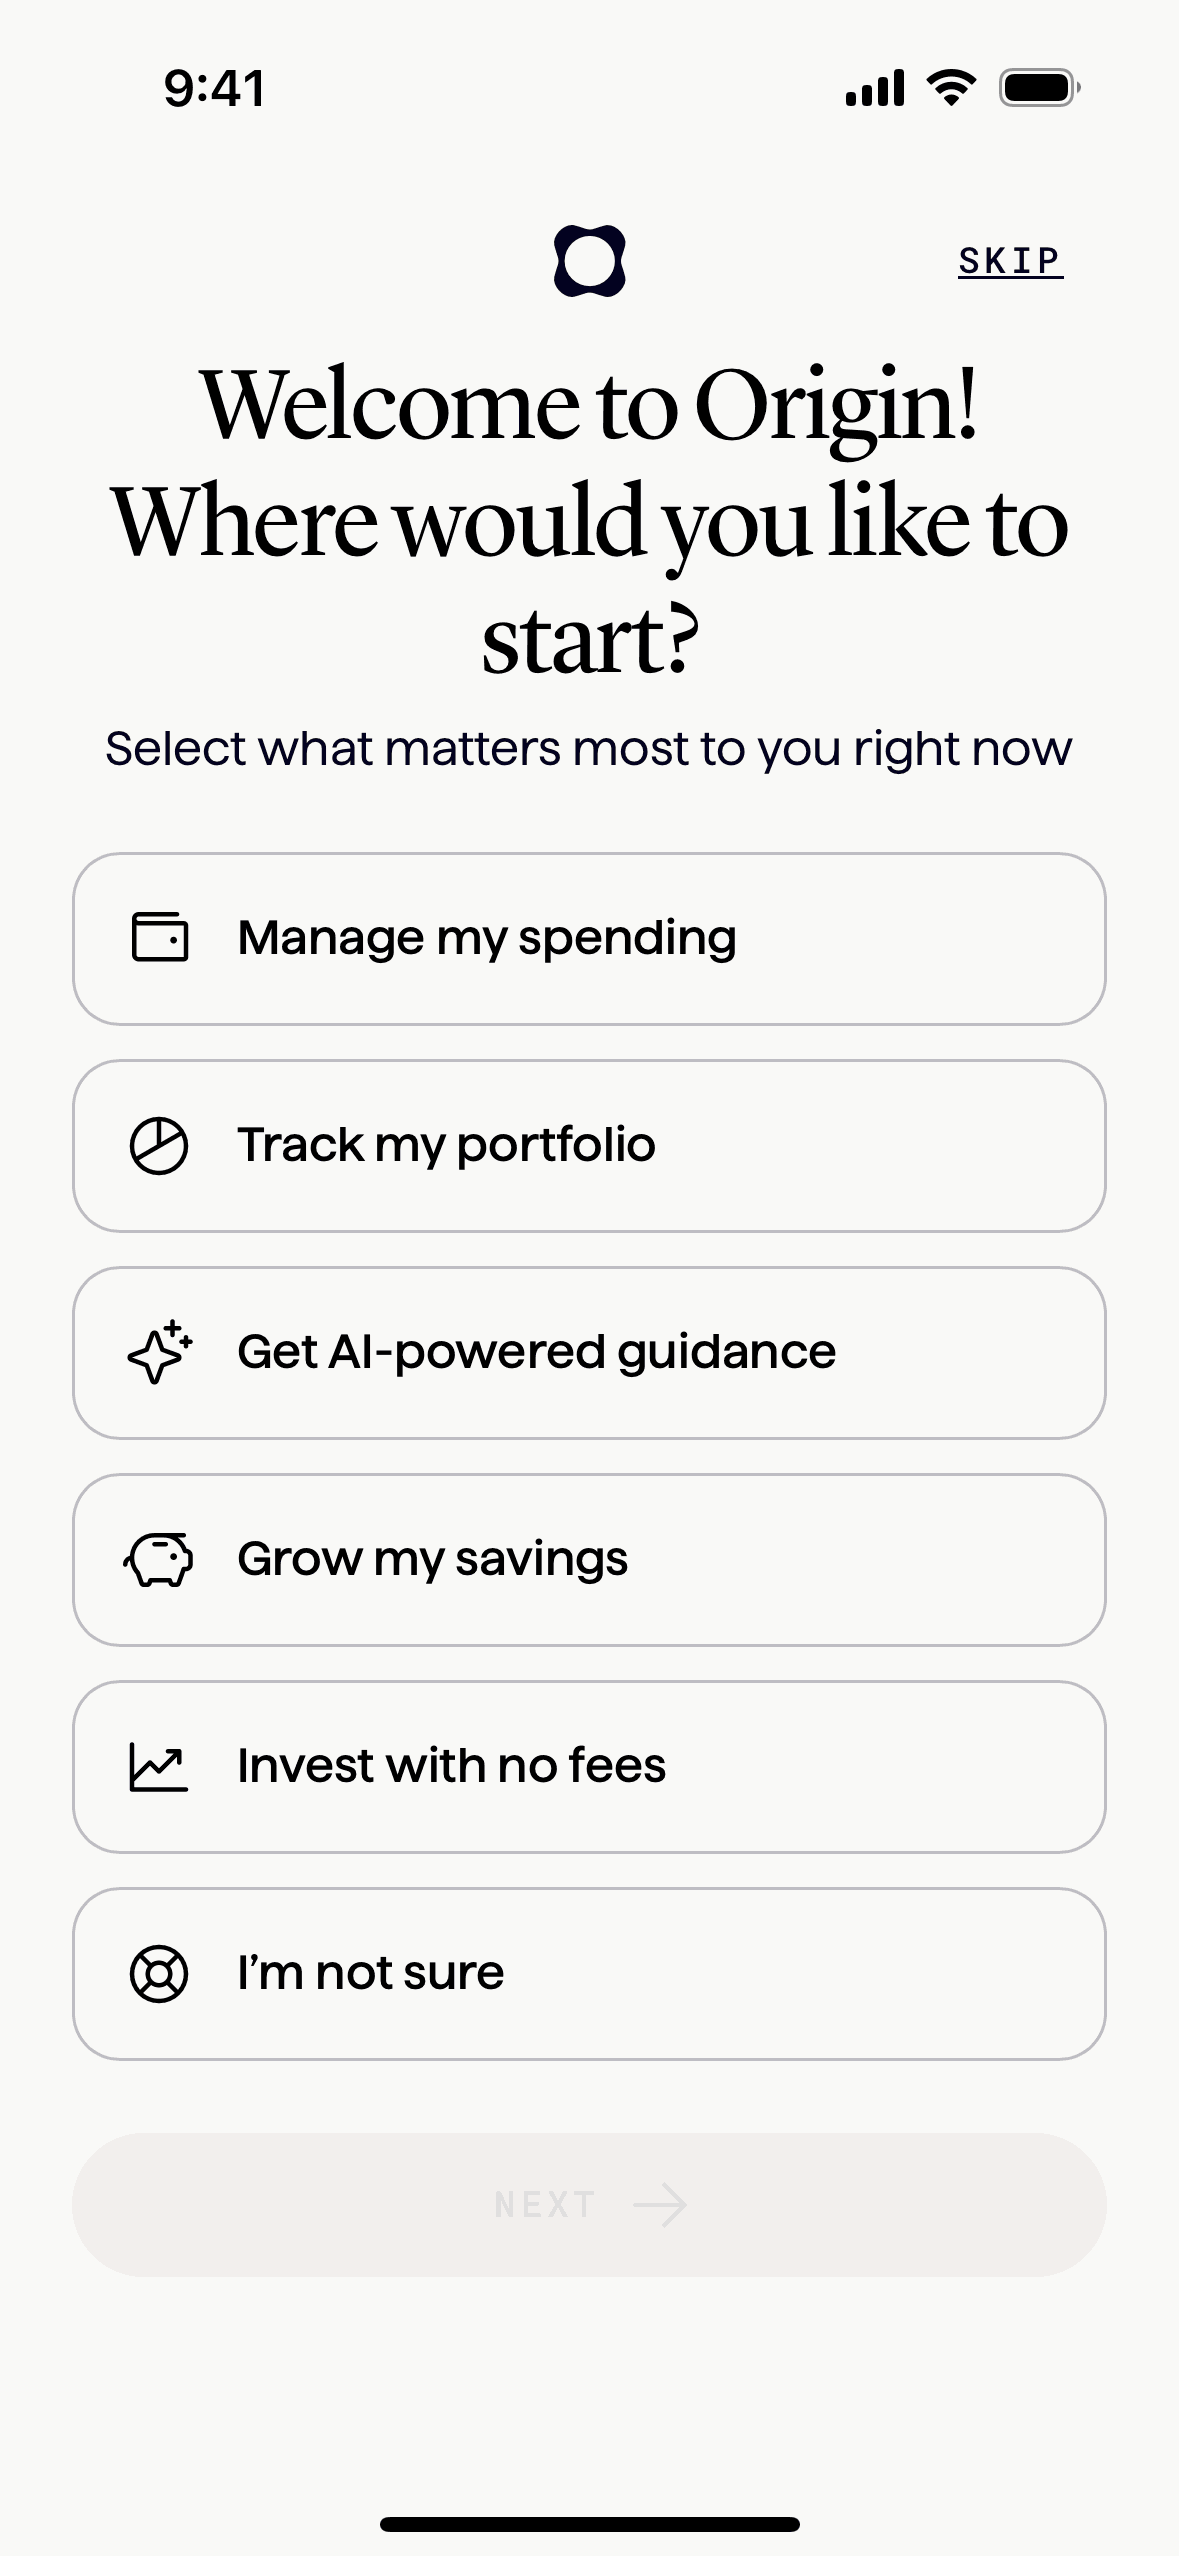
Task: Click the line chart invest icon
Action: tap(159, 1766)
